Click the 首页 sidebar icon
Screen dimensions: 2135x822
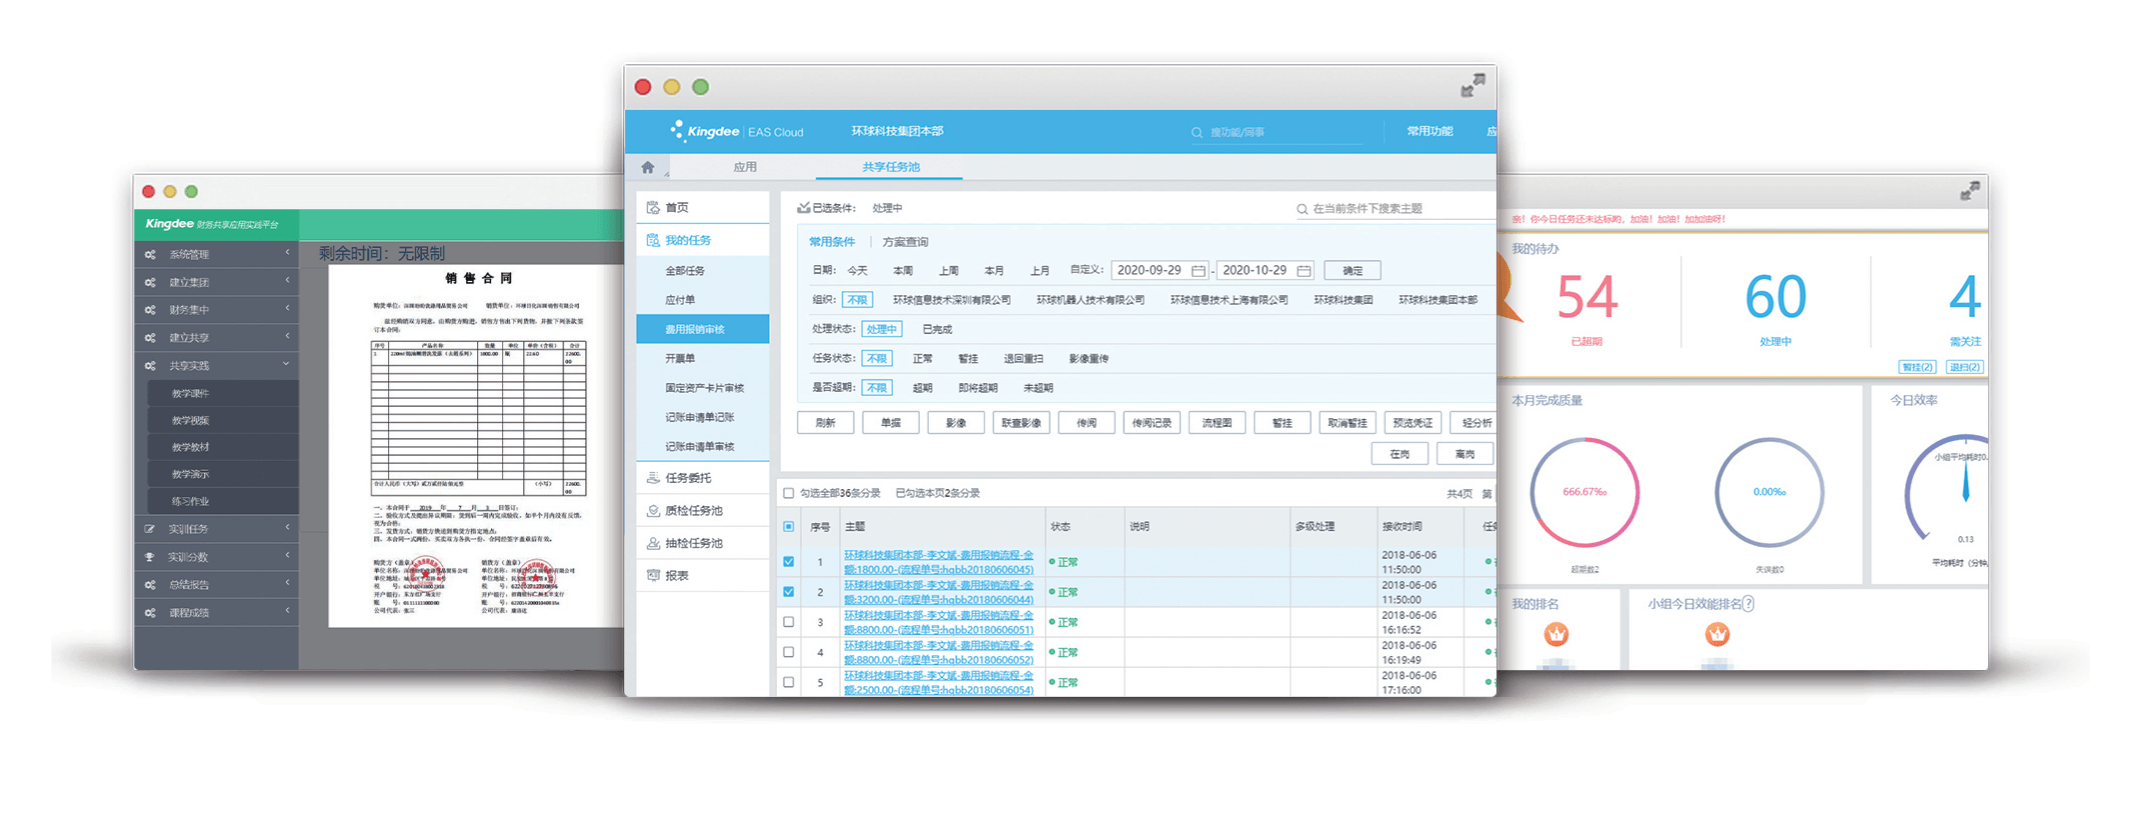point(653,207)
